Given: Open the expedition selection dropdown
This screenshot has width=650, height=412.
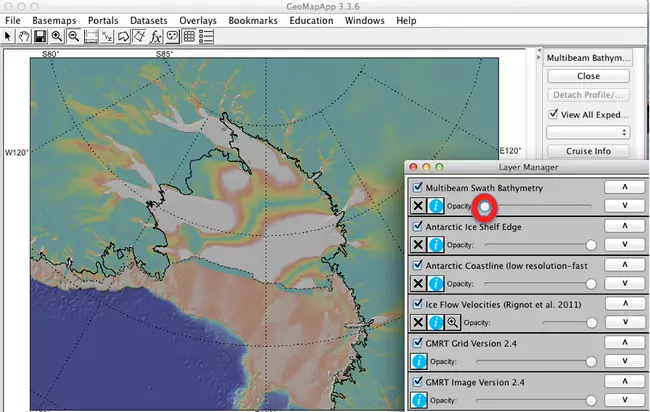Looking at the screenshot, I should tap(588, 132).
